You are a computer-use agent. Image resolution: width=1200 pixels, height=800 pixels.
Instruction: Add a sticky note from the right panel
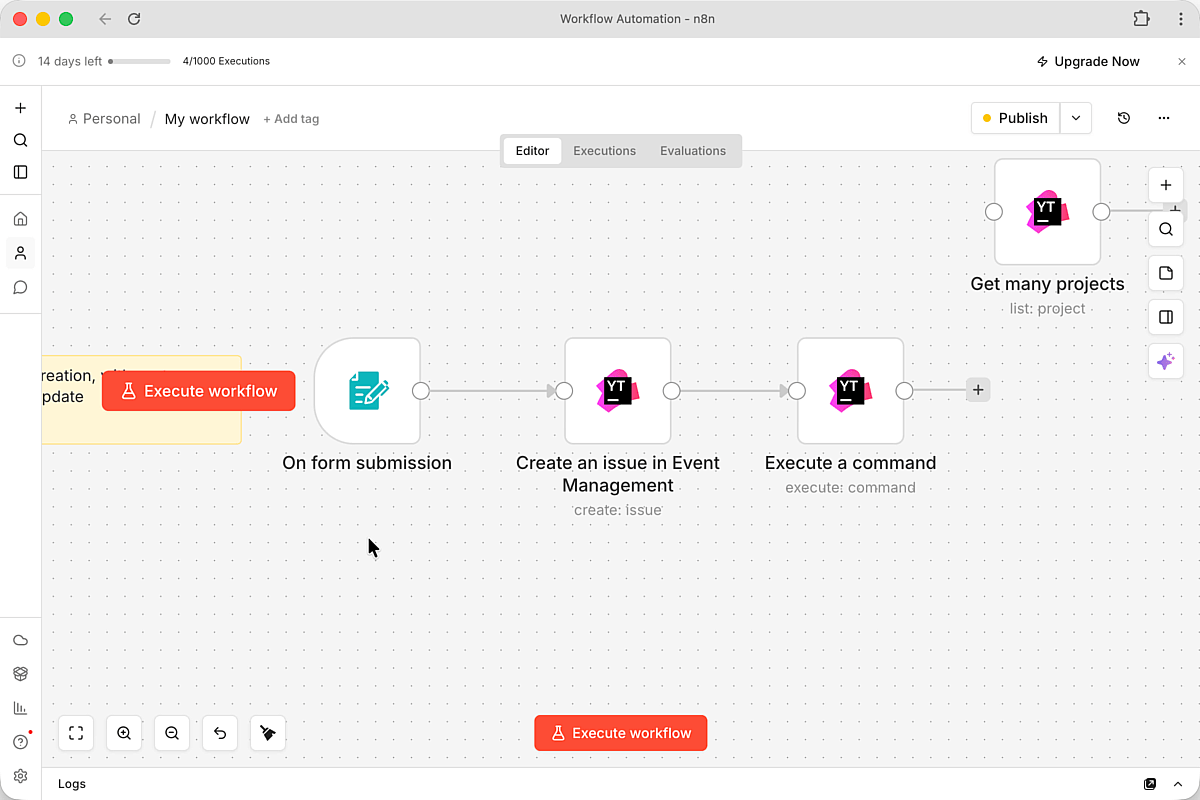pos(1165,273)
